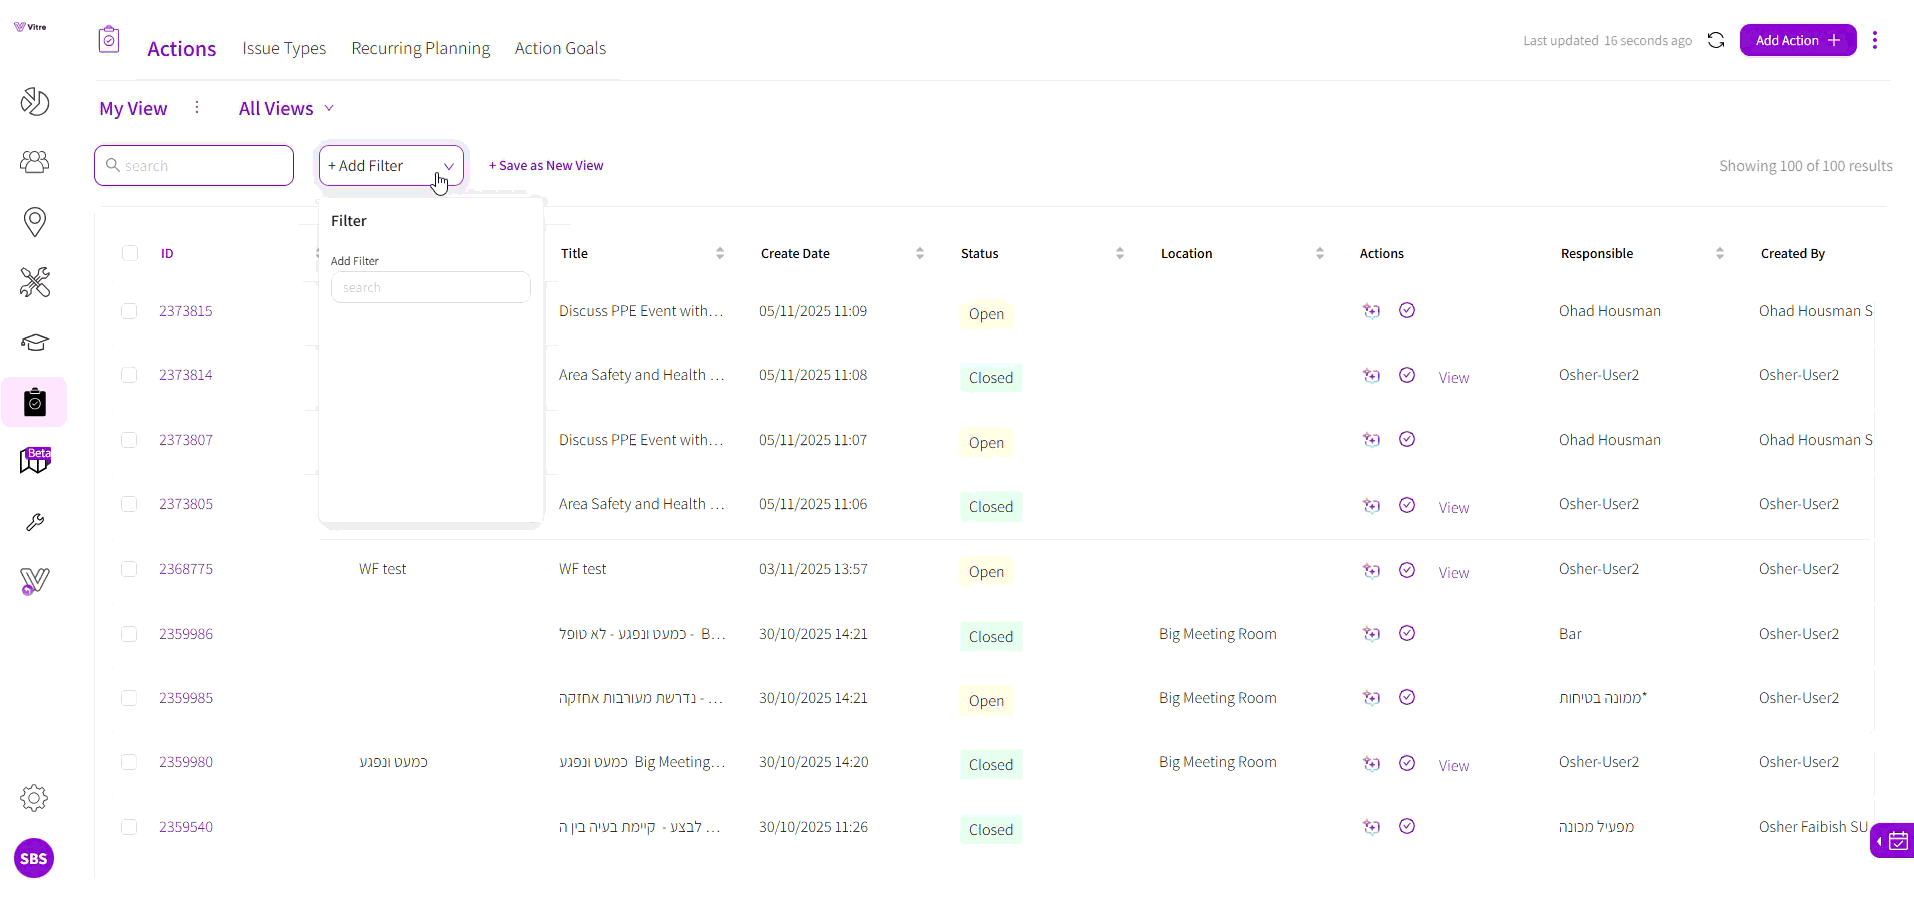Expand the All Views dropdown
Screen dimensions: 1914x908
pyautogui.click(x=286, y=108)
